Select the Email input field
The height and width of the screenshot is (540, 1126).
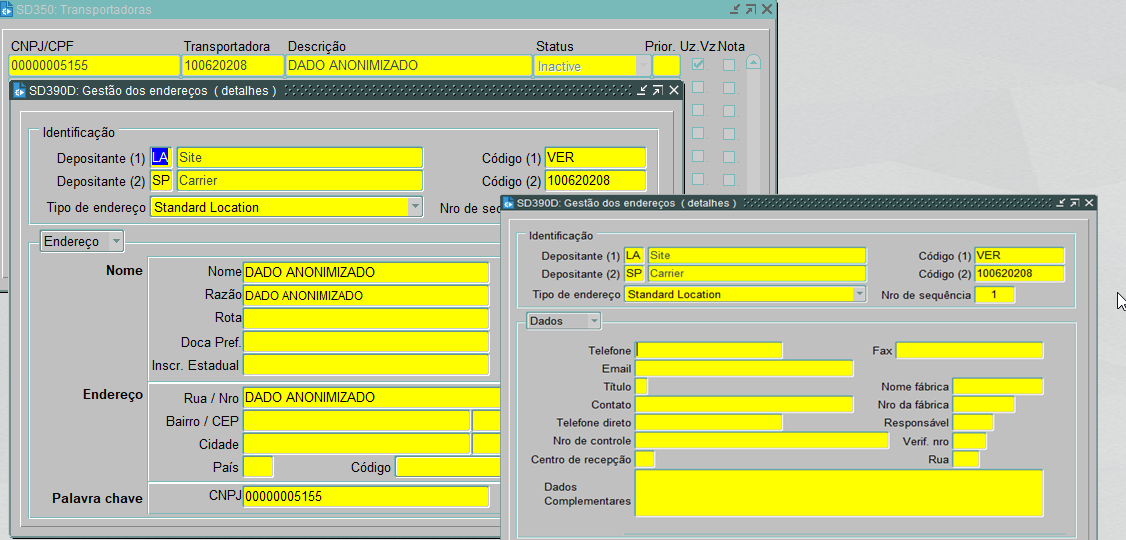(743, 369)
